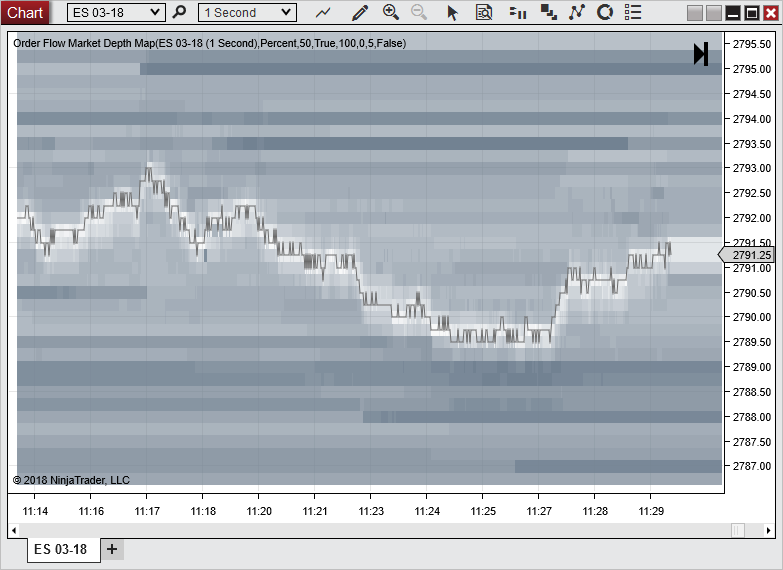
Task: Open the Strategies icon
Action: tap(576, 12)
